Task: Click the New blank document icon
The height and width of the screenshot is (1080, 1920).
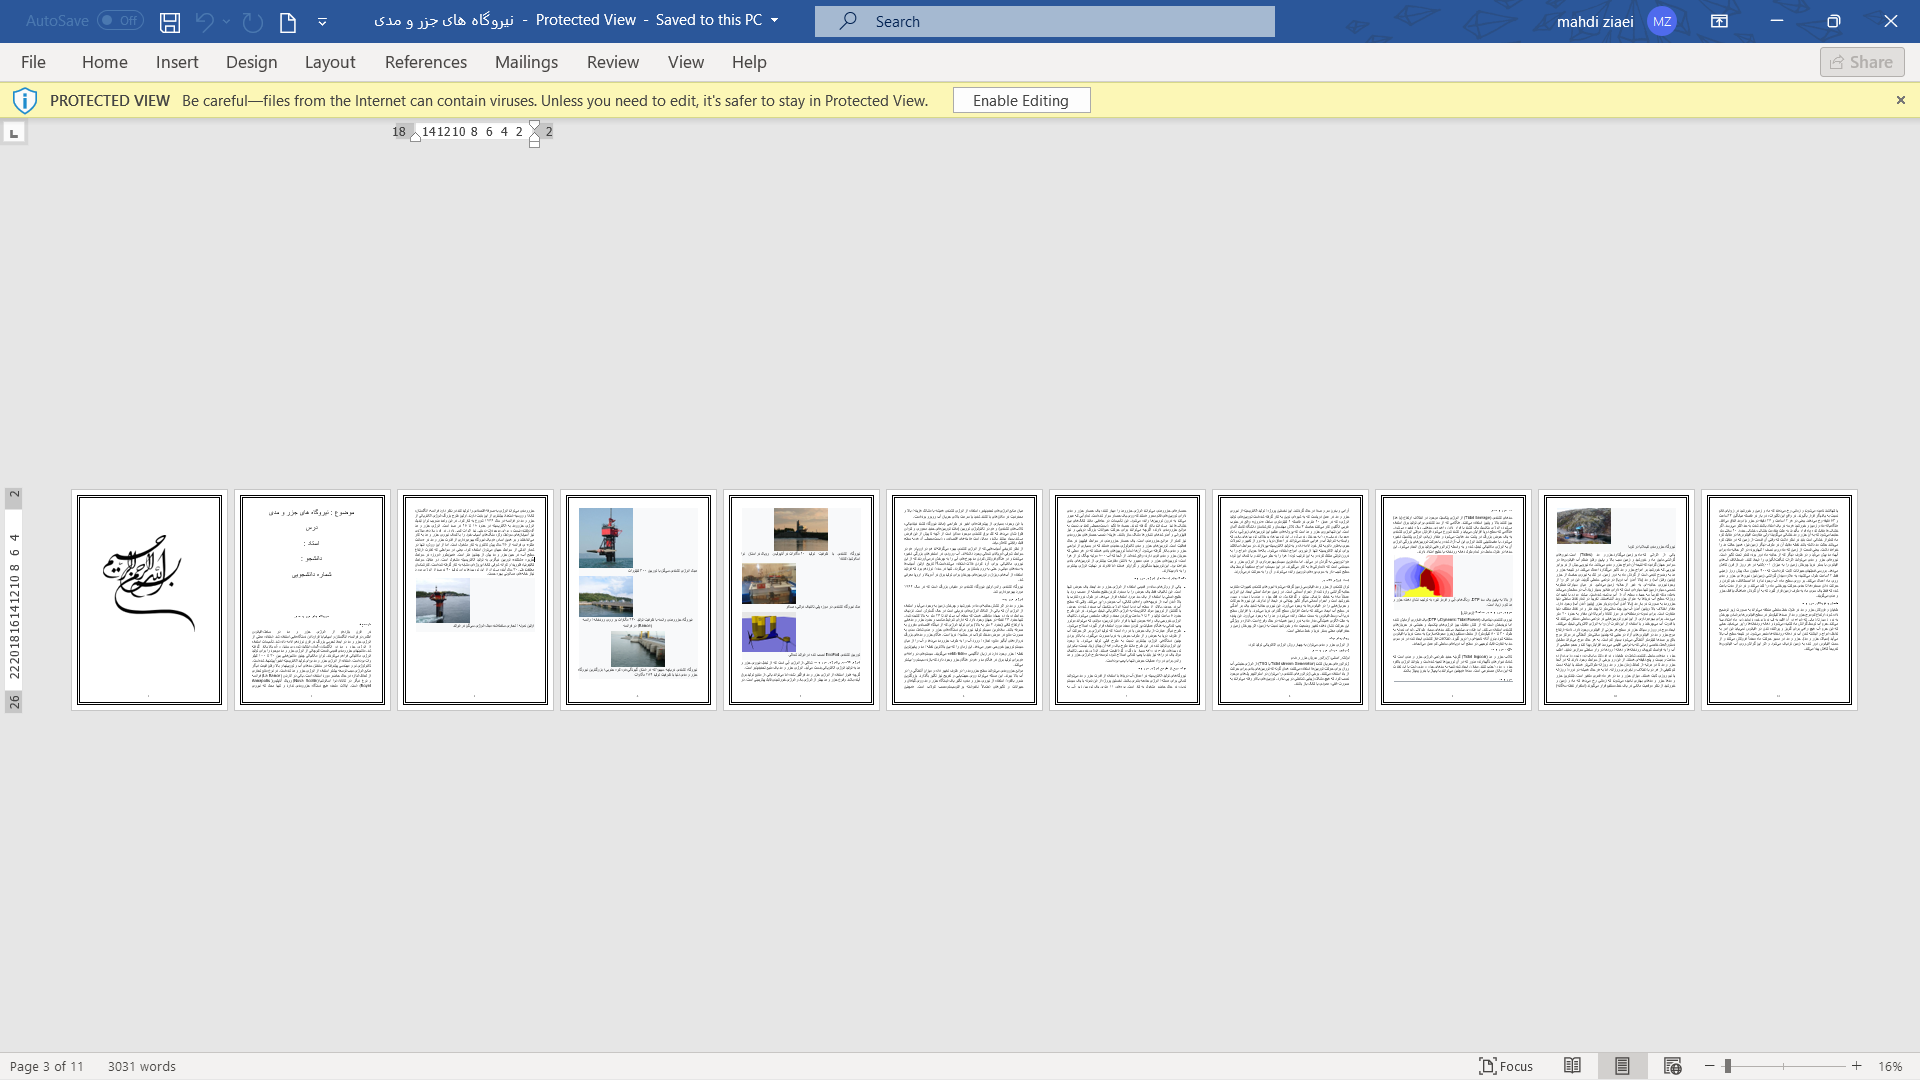Action: pos(288,22)
